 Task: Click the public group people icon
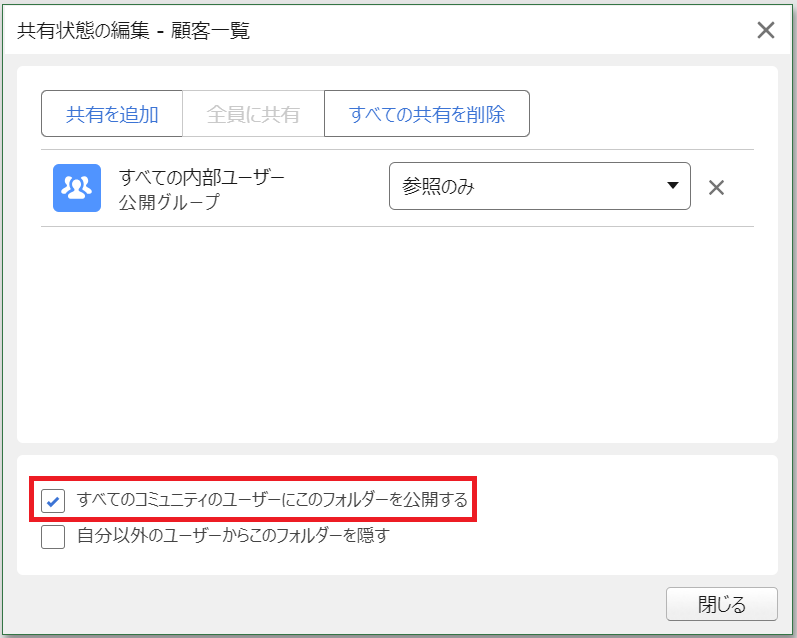(x=77, y=188)
